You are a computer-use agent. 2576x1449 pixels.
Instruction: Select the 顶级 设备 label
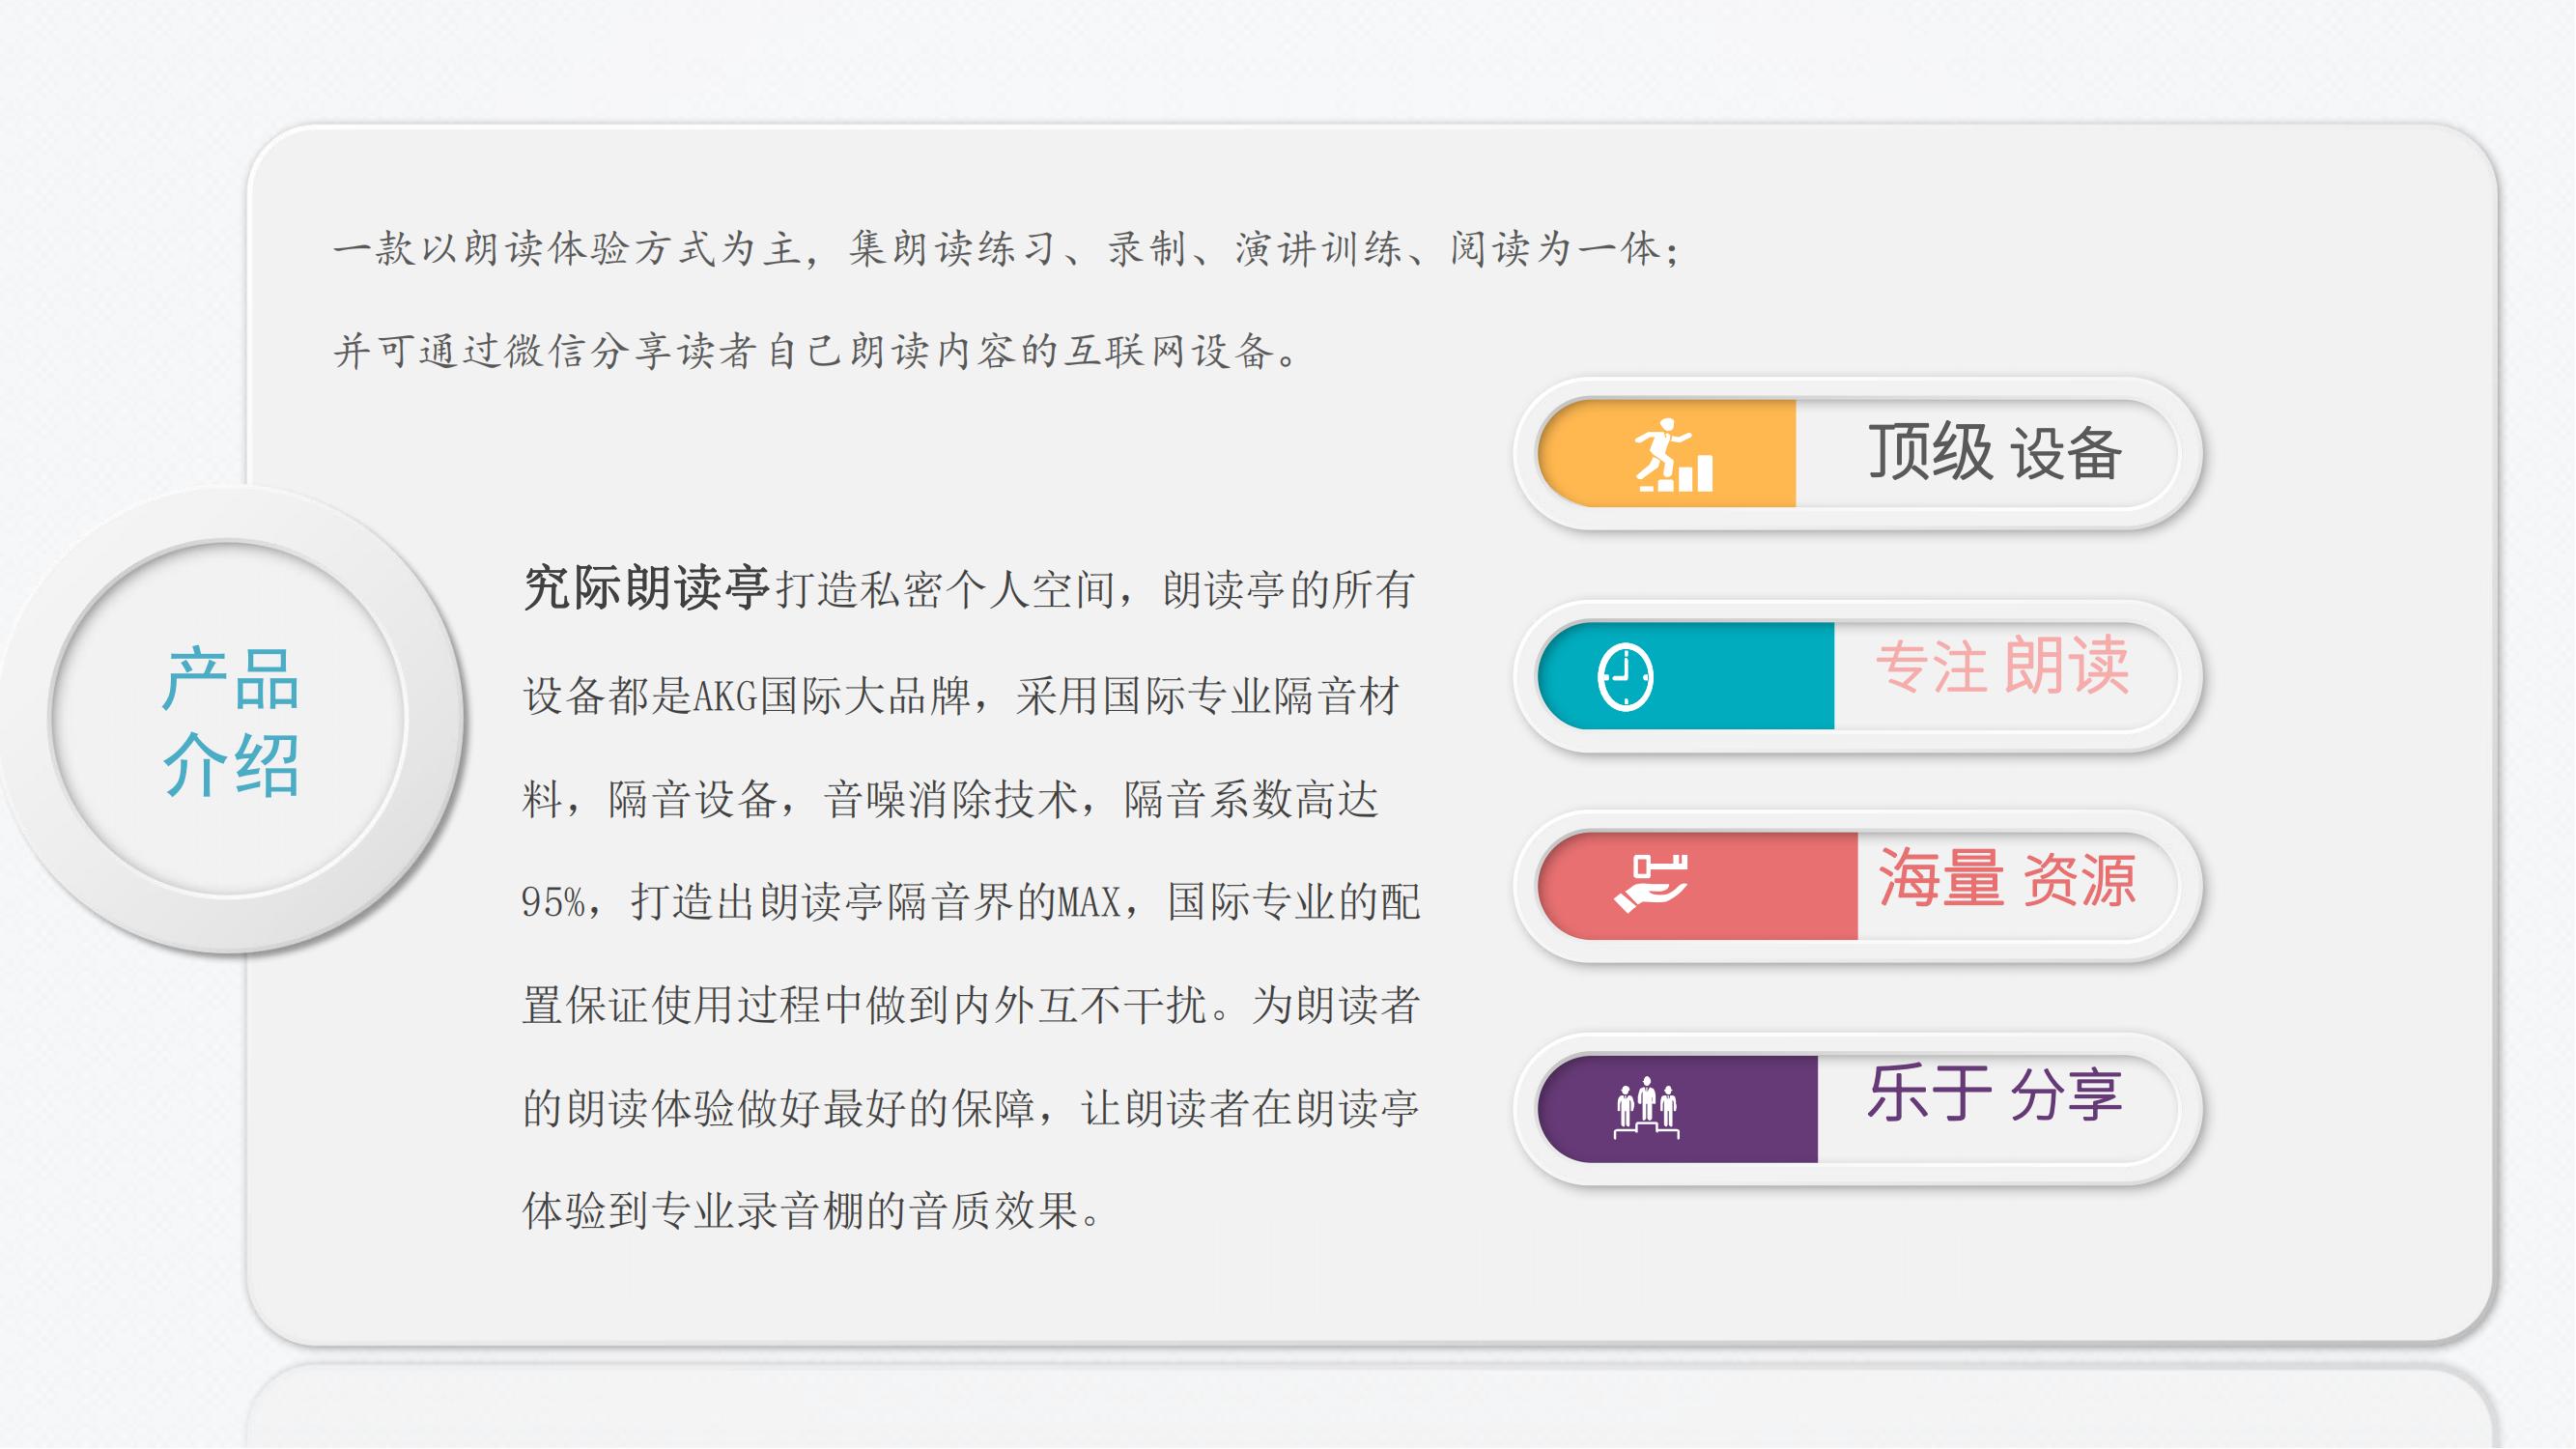[1994, 452]
